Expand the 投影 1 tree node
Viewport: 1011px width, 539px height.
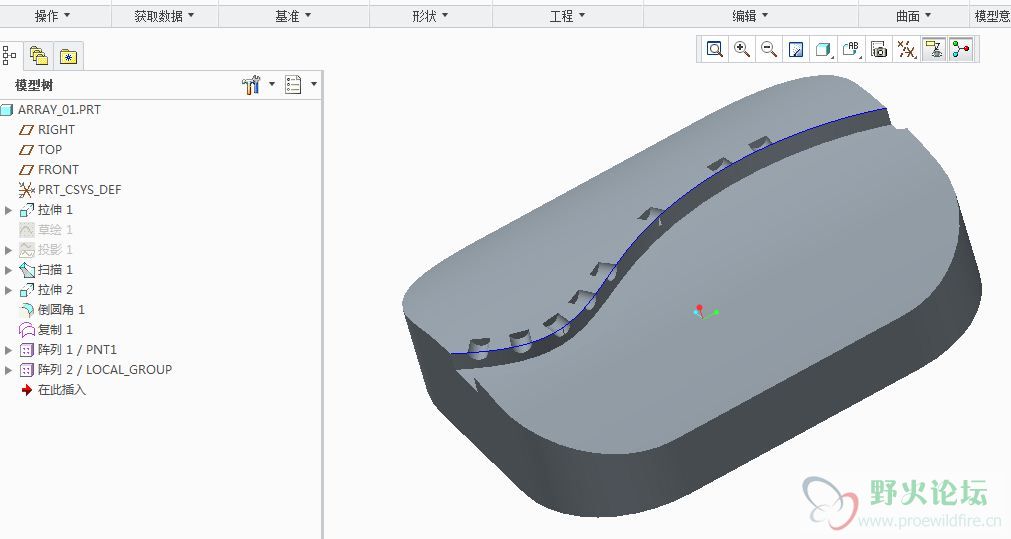point(8,250)
